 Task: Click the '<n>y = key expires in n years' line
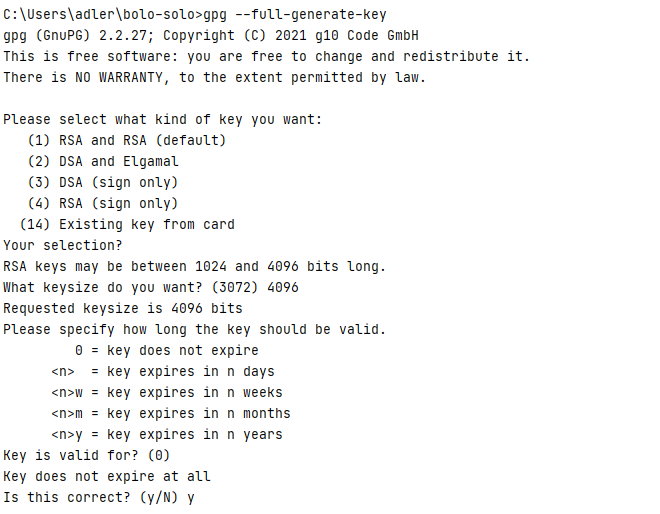[167, 435]
